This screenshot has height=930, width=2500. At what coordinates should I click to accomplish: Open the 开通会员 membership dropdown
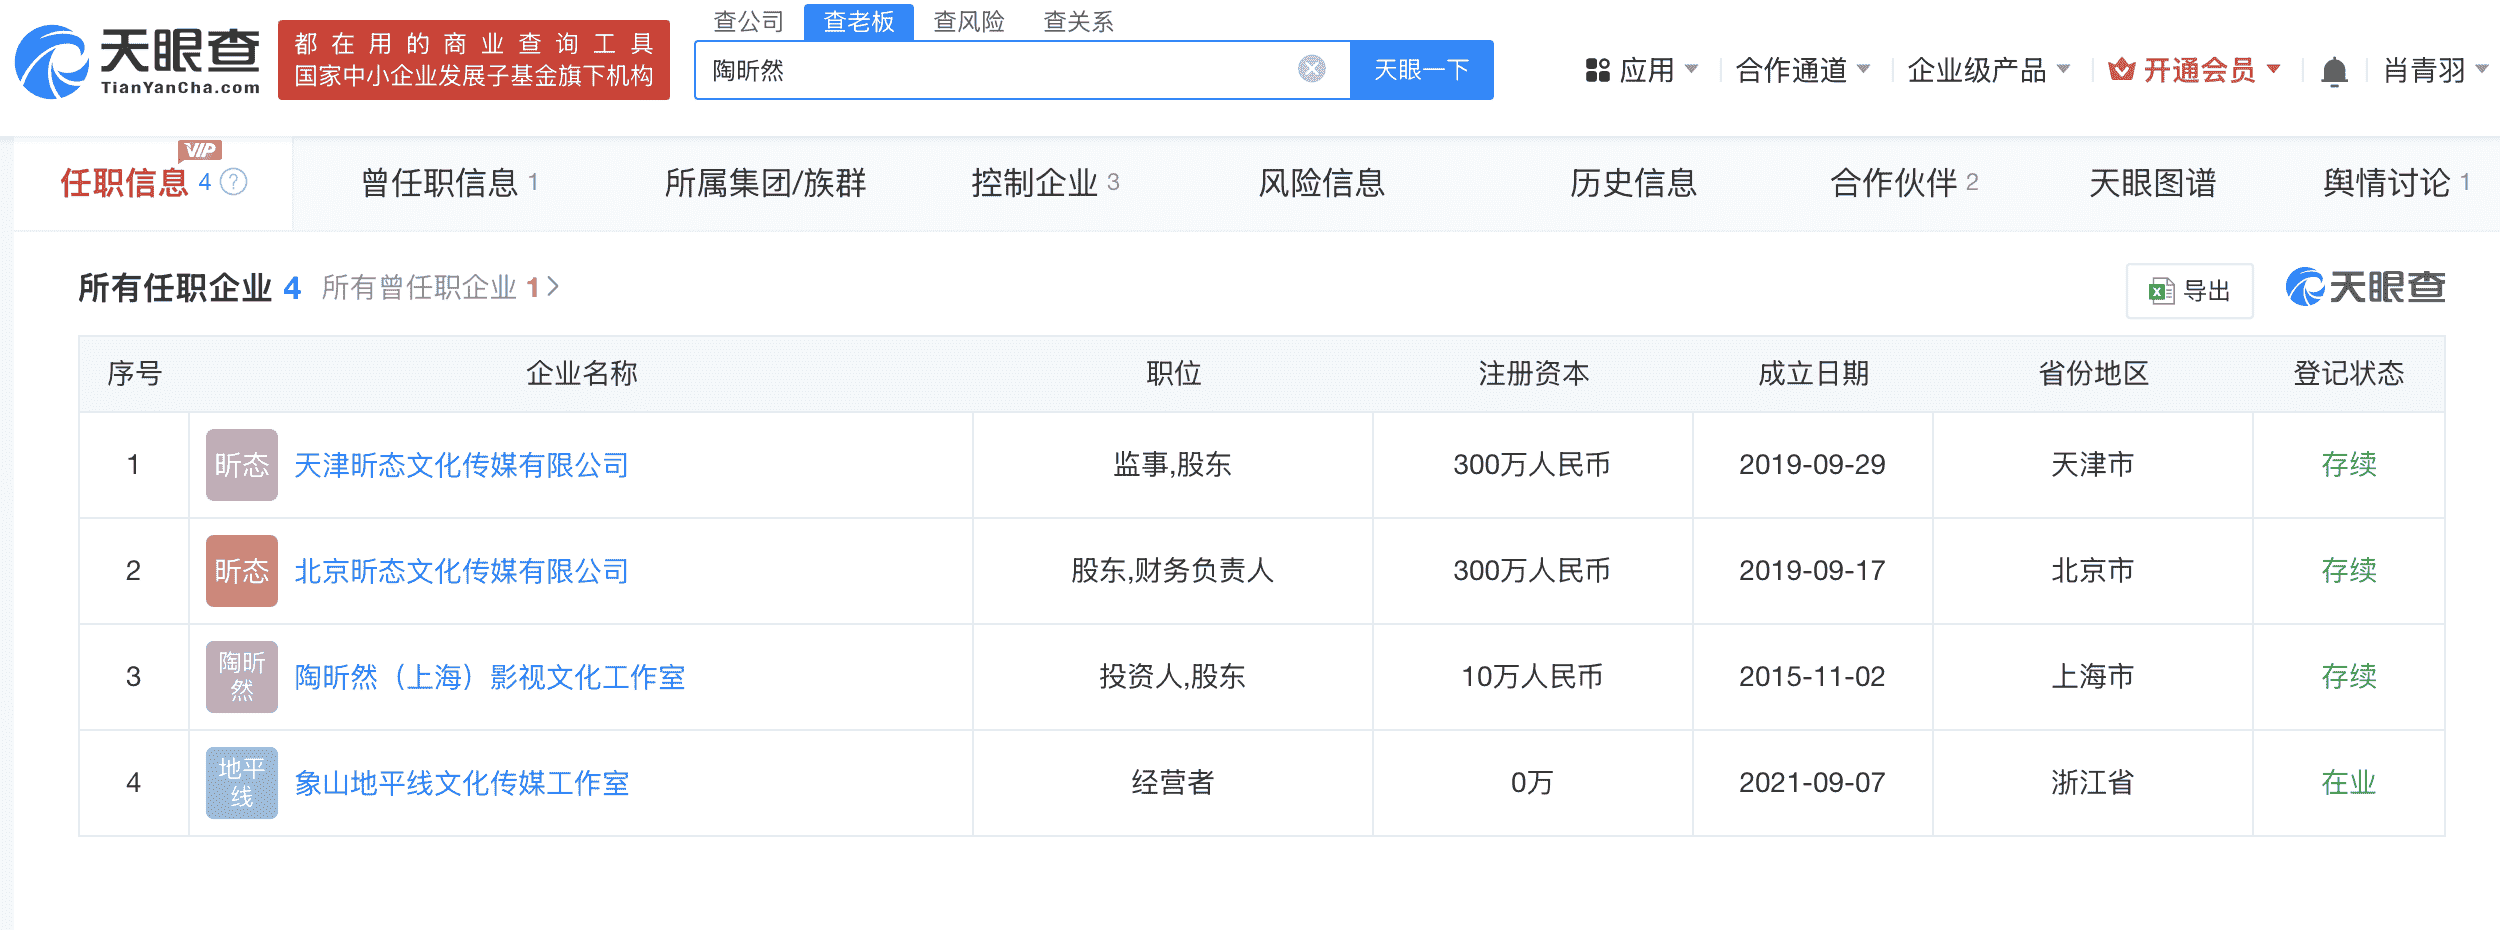coord(2195,70)
